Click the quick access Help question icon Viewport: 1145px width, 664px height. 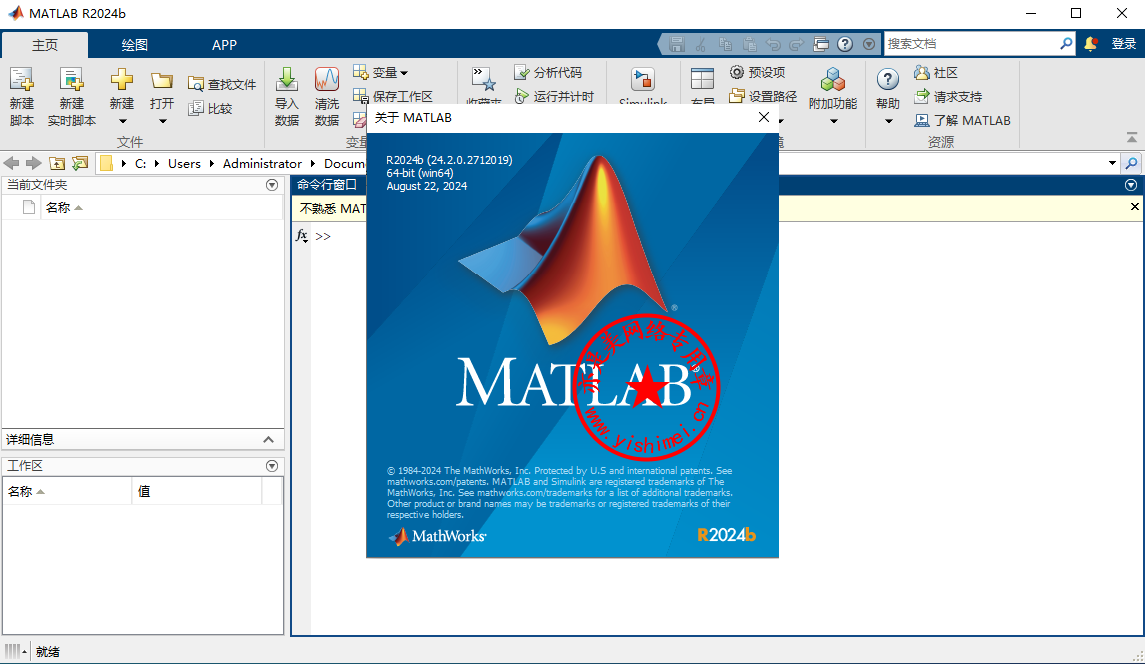845,45
